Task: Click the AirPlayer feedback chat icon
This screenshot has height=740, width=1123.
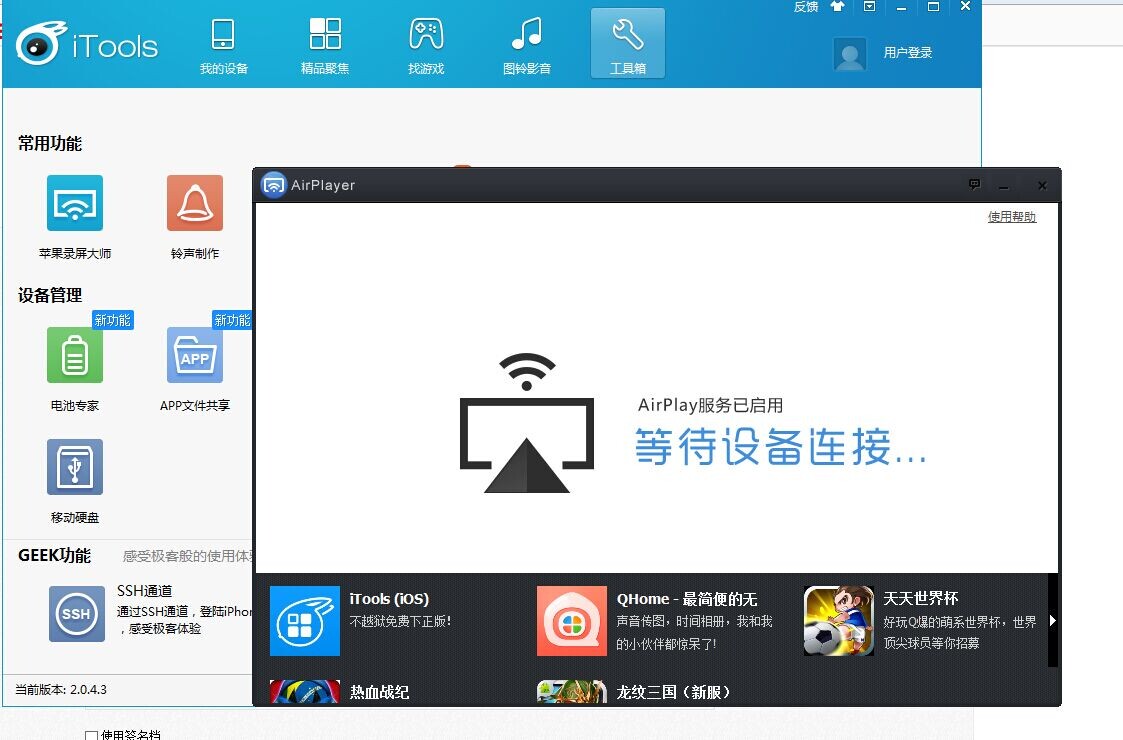Action: tap(974, 185)
